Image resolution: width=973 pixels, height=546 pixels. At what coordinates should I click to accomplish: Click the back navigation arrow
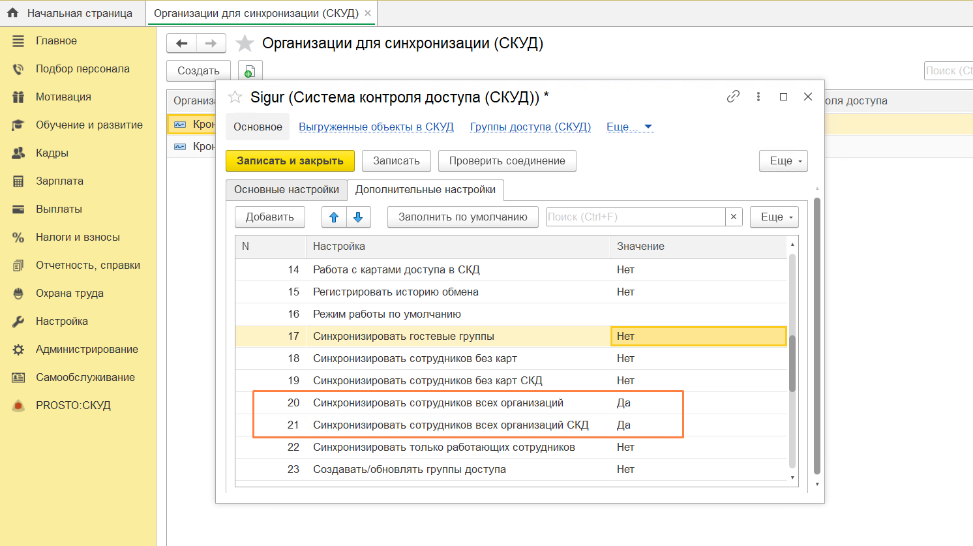[183, 44]
